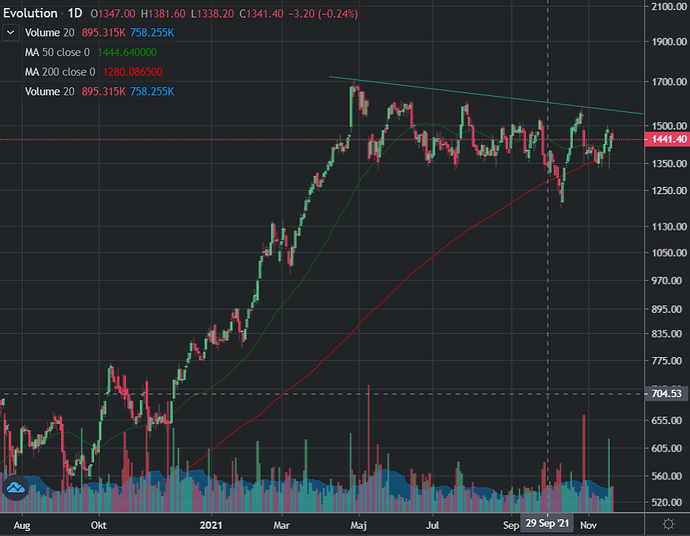
Task: Click the 1250.00 price scale label
Action: (x=669, y=191)
